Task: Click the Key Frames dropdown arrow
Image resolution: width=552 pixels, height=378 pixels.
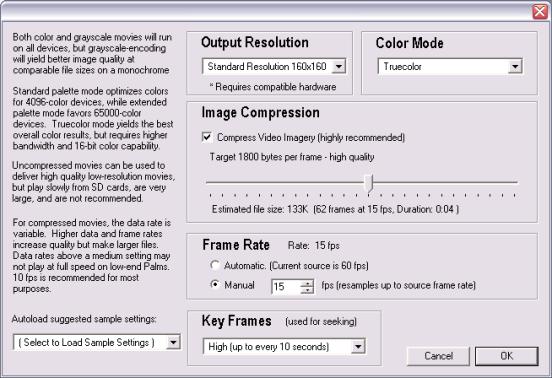Action: [358, 347]
